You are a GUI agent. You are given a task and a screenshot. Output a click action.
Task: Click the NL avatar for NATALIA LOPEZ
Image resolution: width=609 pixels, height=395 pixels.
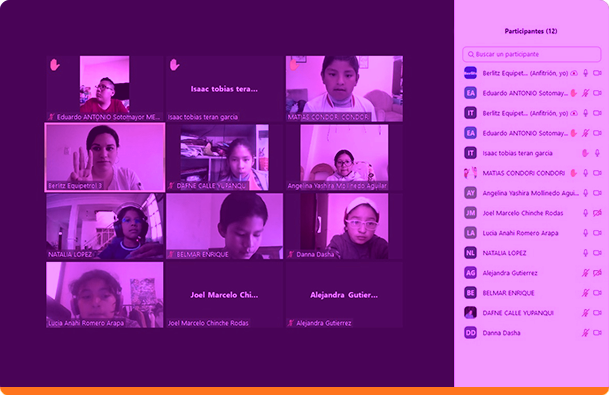click(470, 253)
